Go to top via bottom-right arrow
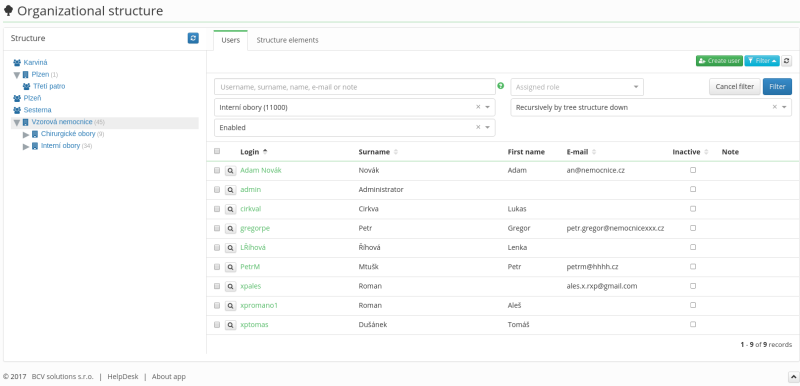 click(x=793, y=377)
